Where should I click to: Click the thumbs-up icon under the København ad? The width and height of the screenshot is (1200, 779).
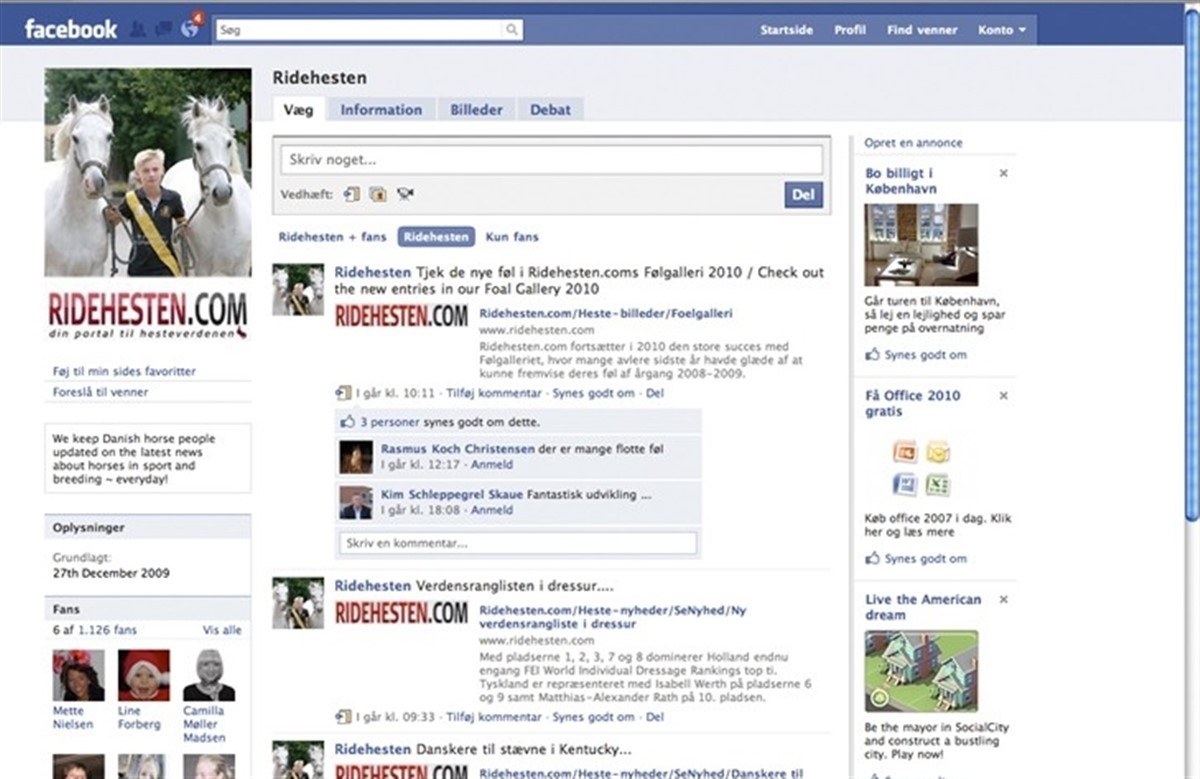[x=872, y=354]
